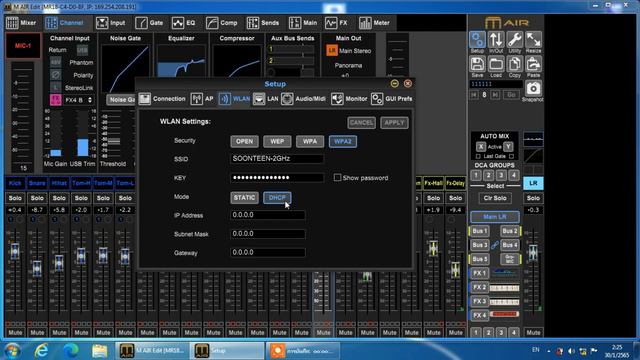Click the Subnet Mask field

point(268,234)
